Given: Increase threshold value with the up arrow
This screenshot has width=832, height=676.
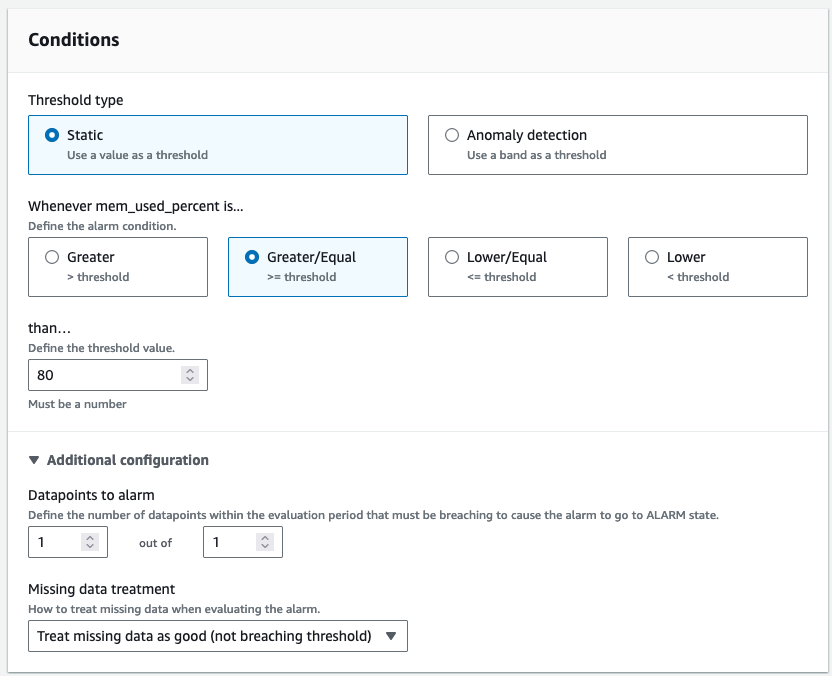Looking at the screenshot, I should pyautogui.click(x=190, y=370).
